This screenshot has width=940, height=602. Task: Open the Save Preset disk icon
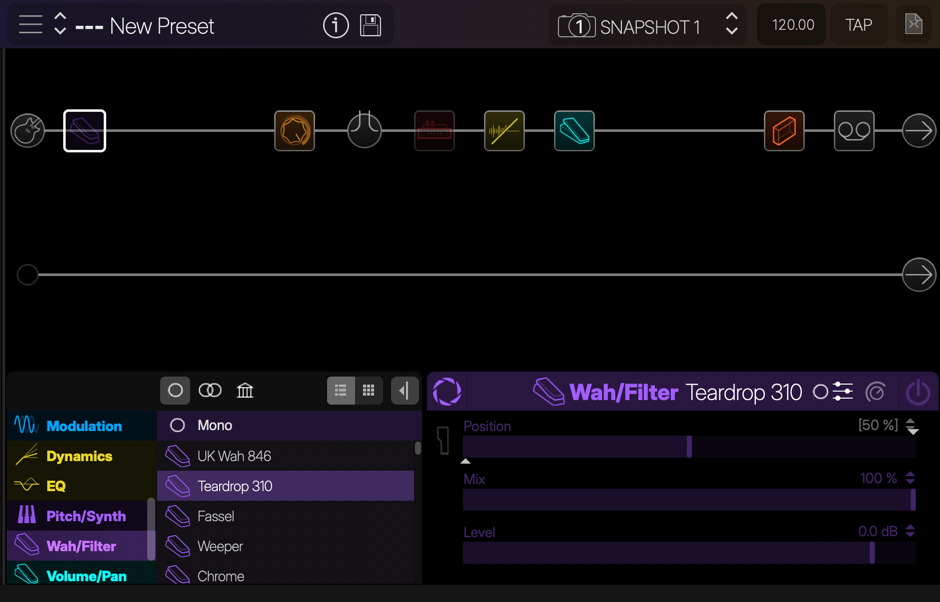coord(370,25)
